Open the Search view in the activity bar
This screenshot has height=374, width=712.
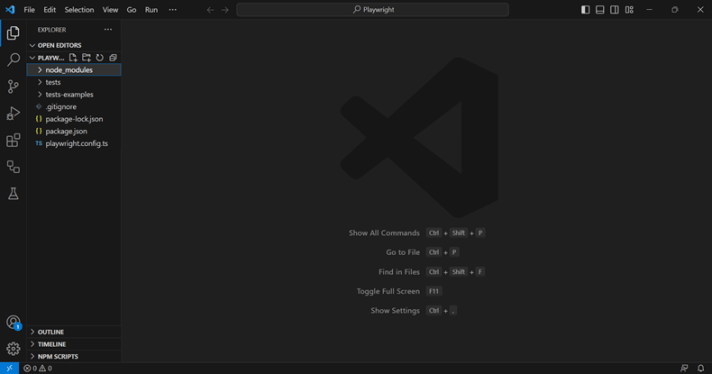click(13, 59)
